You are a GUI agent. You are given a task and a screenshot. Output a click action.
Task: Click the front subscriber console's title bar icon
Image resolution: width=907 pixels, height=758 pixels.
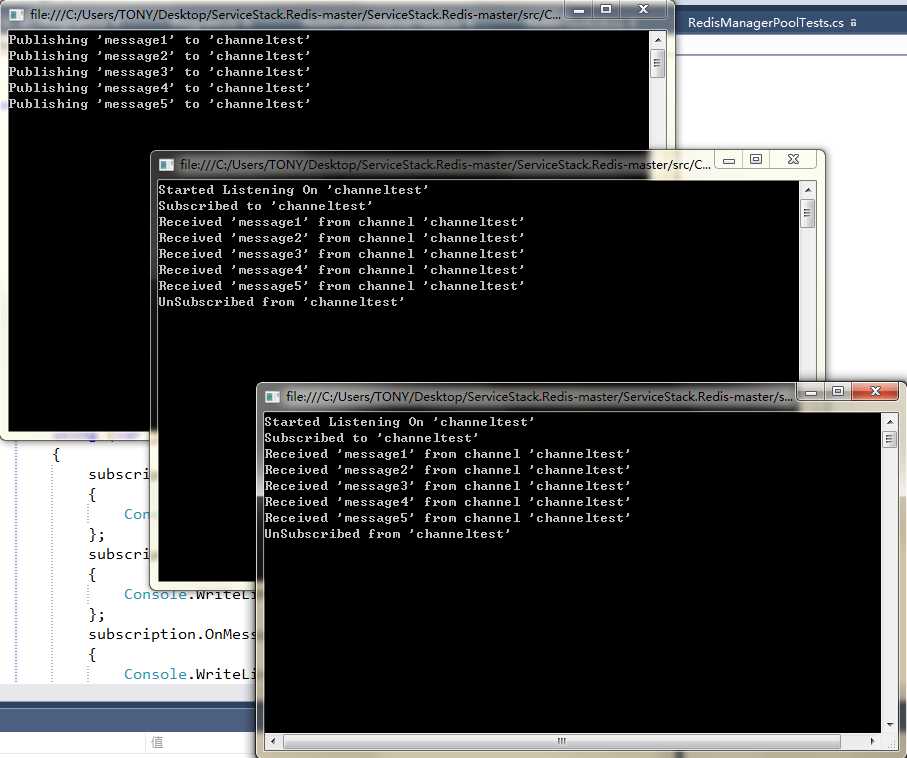[x=272, y=397]
